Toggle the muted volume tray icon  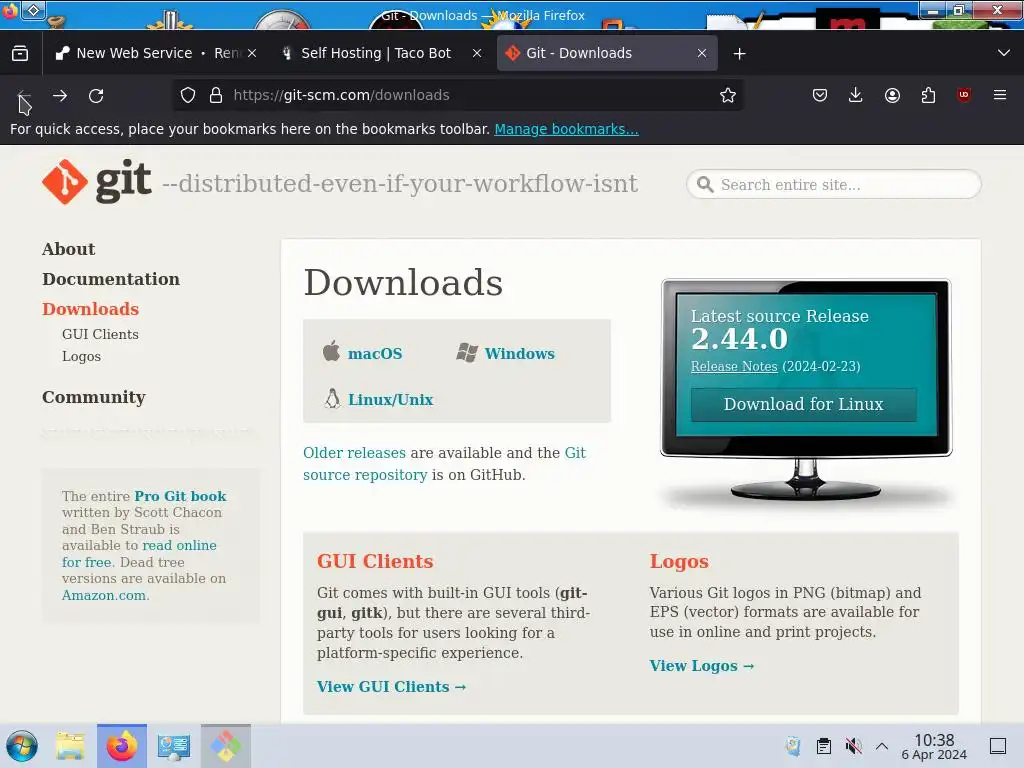(x=854, y=746)
